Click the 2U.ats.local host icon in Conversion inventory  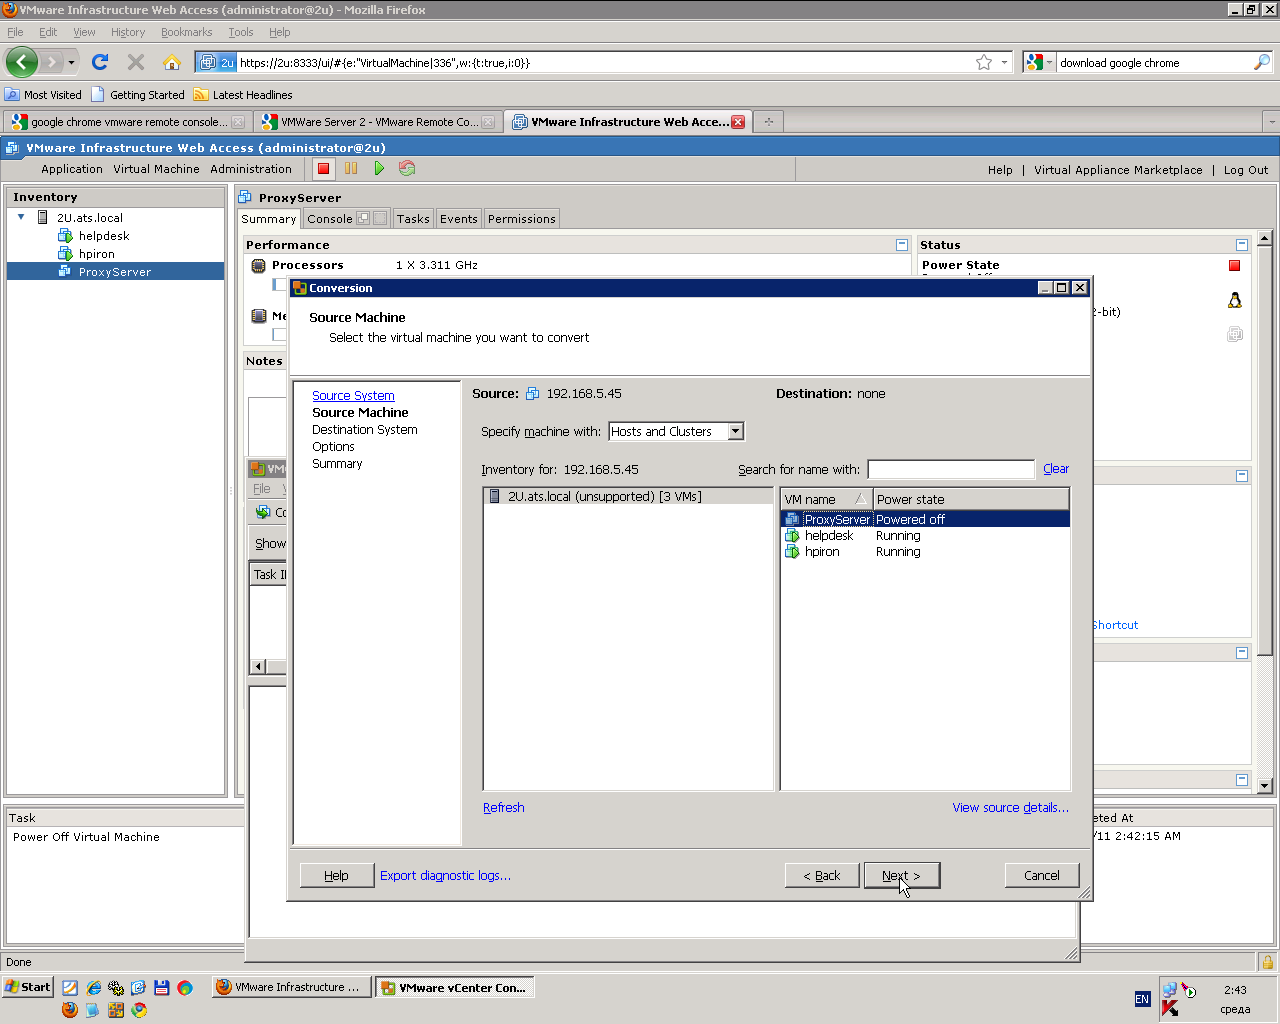pyautogui.click(x=494, y=496)
